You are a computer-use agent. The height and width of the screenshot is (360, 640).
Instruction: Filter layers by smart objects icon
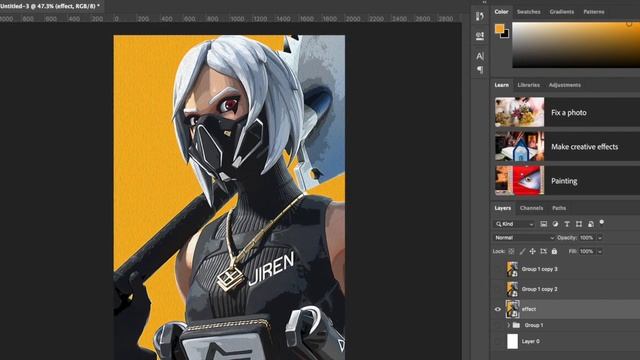(x=591, y=224)
